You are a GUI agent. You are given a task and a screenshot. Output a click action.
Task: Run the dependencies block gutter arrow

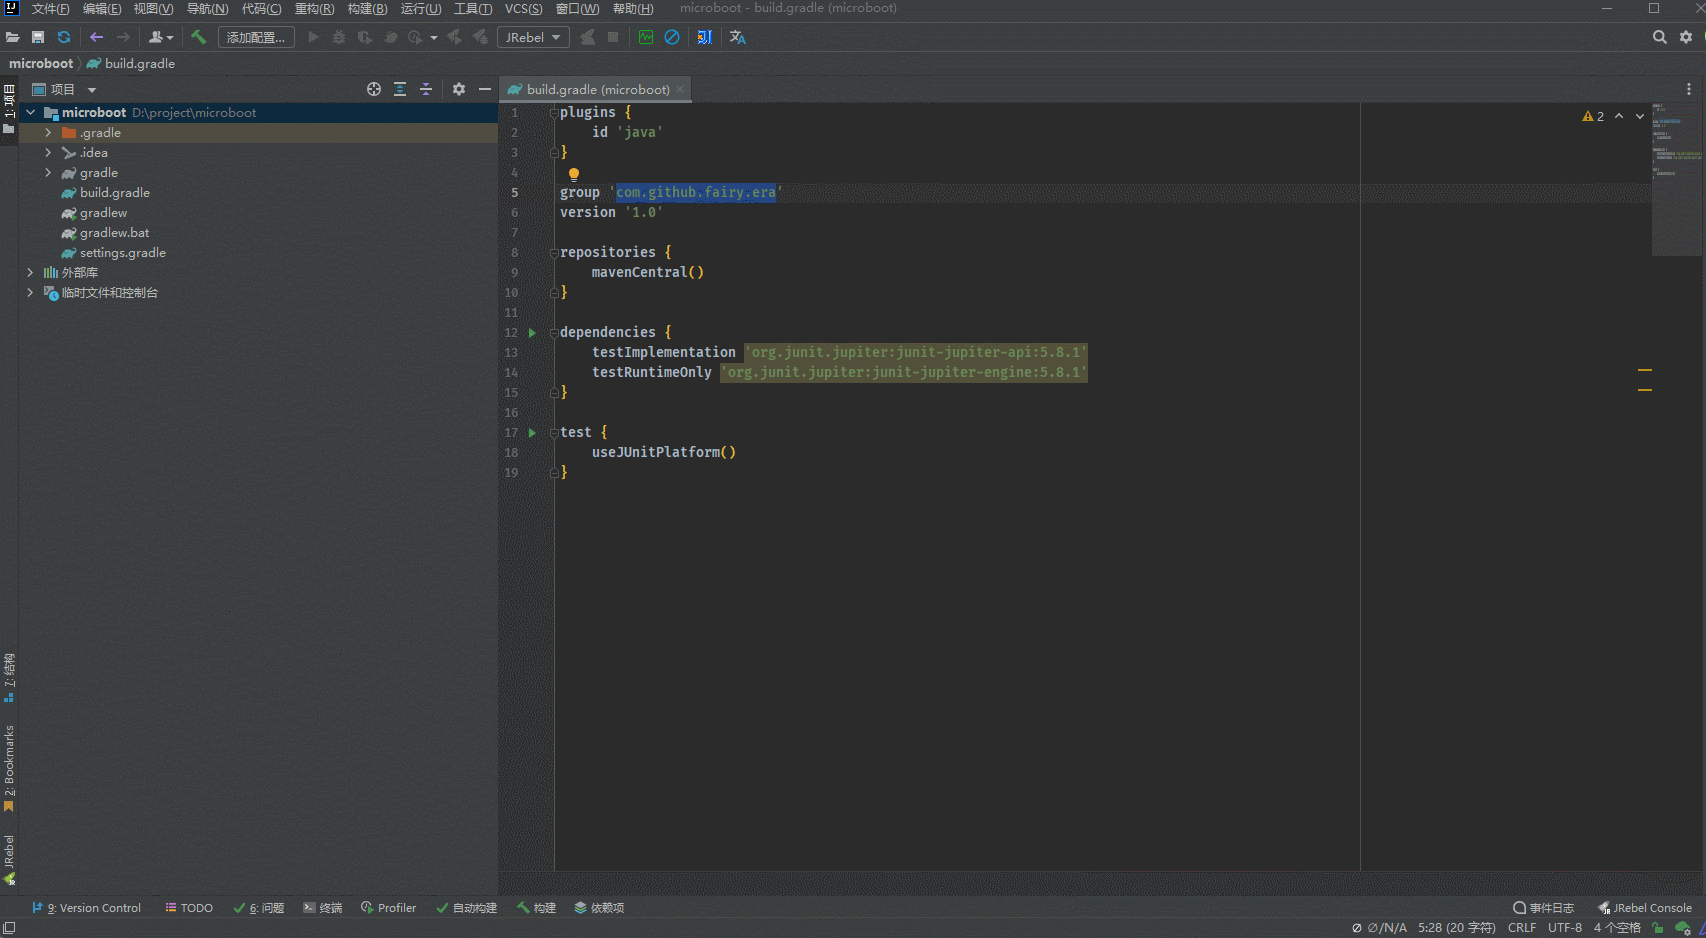(x=532, y=333)
